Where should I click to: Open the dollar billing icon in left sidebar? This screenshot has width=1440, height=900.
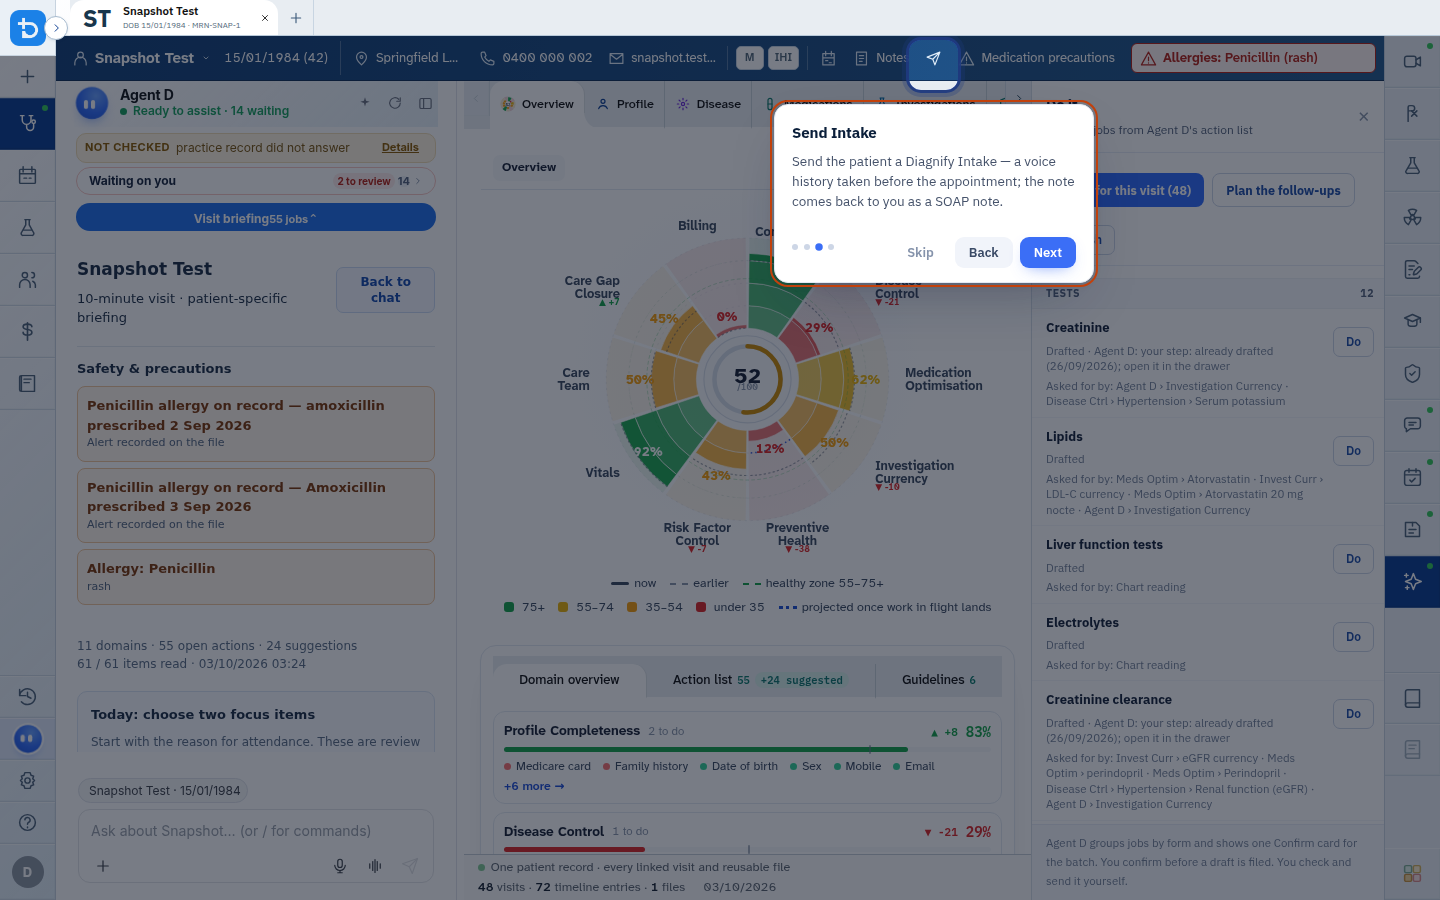point(28,331)
